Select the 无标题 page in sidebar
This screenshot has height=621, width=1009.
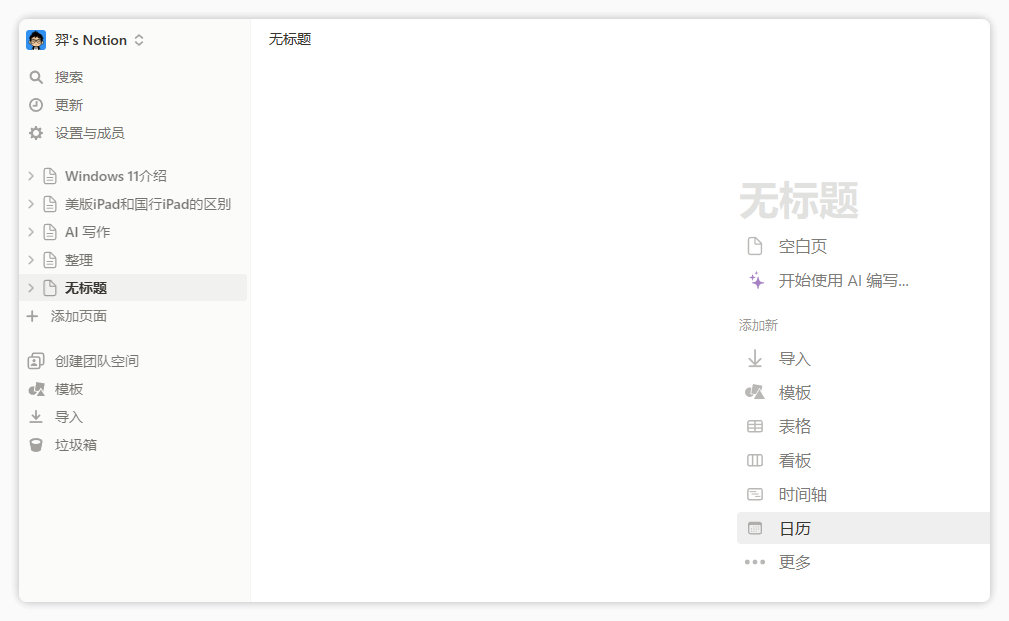tap(86, 288)
